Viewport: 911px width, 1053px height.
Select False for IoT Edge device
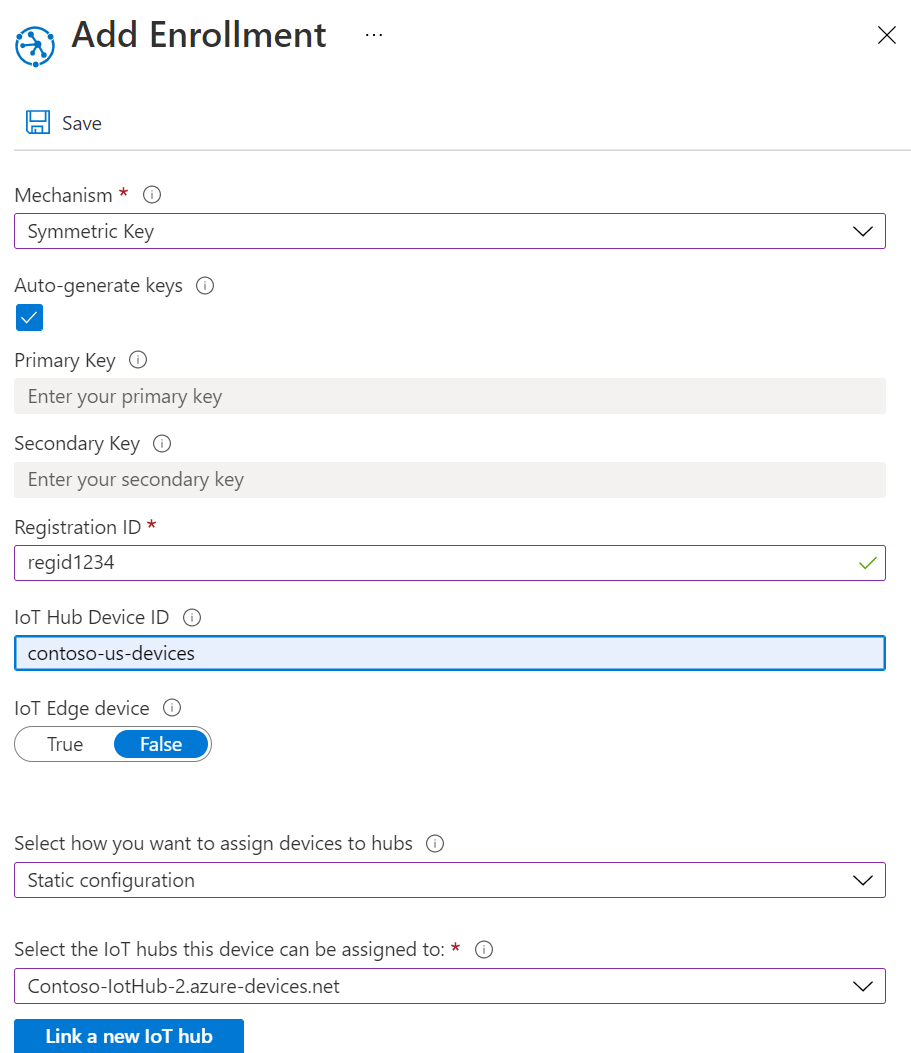[x=161, y=744]
